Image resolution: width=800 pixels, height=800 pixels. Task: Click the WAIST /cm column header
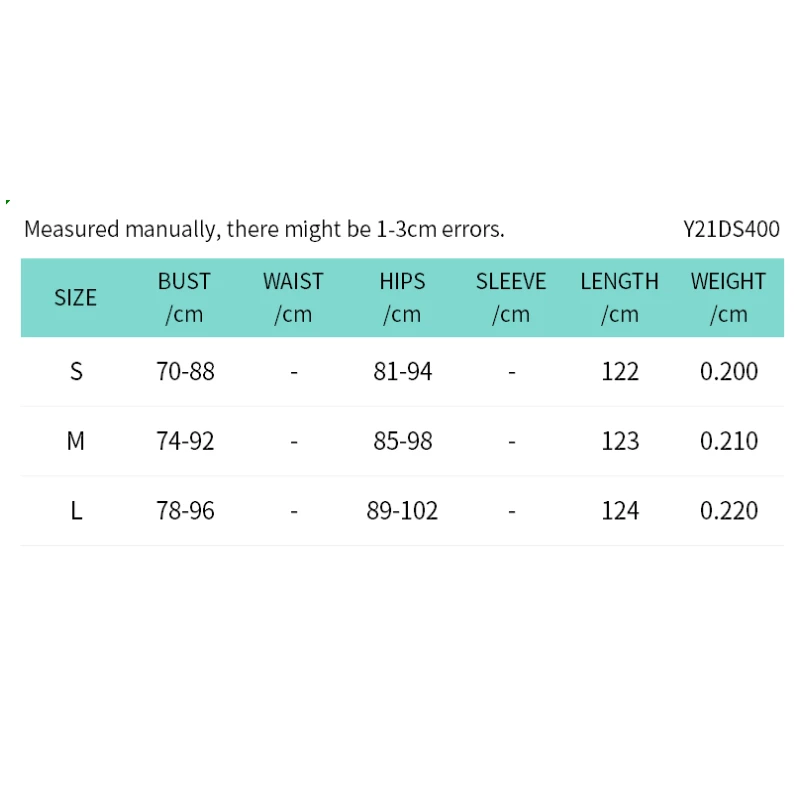click(x=293, y=297)
